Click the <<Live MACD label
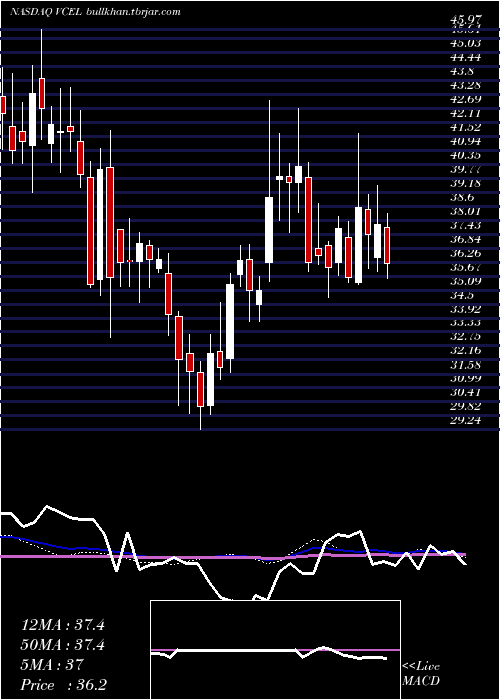Viewport: 500px width, 700px height. [421, 674]
